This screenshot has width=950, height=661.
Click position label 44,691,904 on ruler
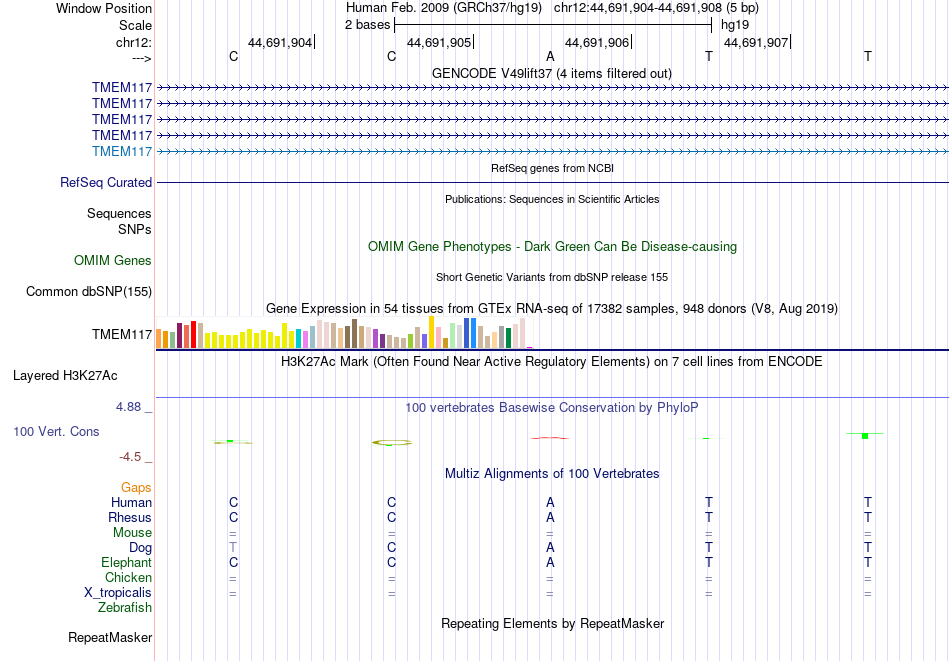pyautogui.click(x=280, y=42)
